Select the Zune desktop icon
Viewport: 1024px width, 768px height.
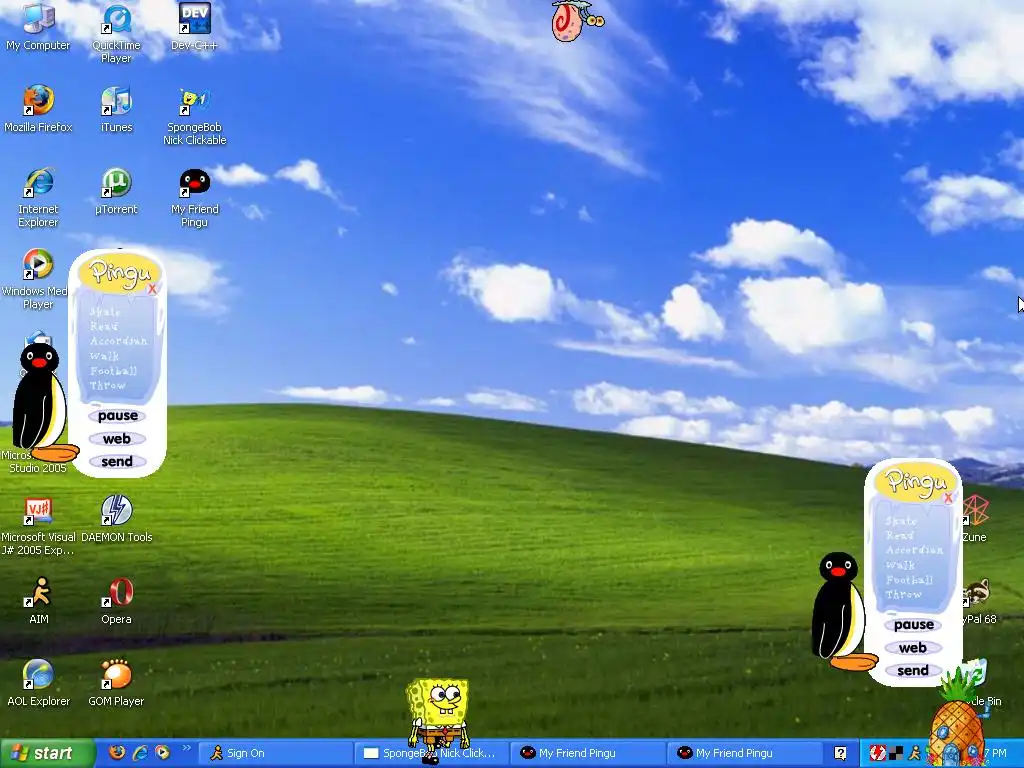point(974,519)
